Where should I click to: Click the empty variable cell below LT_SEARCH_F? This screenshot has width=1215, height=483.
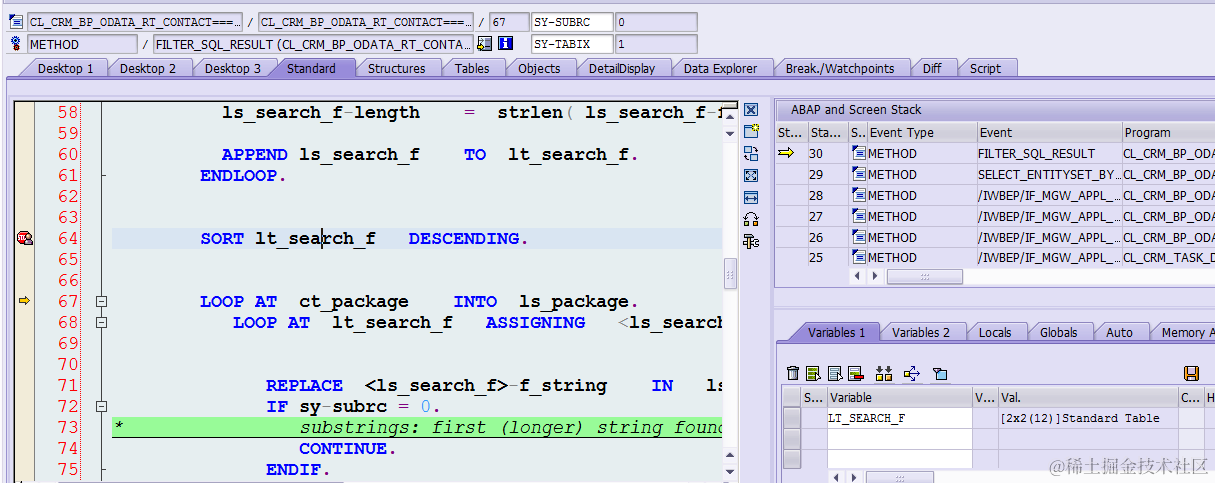tap(899, 439)
